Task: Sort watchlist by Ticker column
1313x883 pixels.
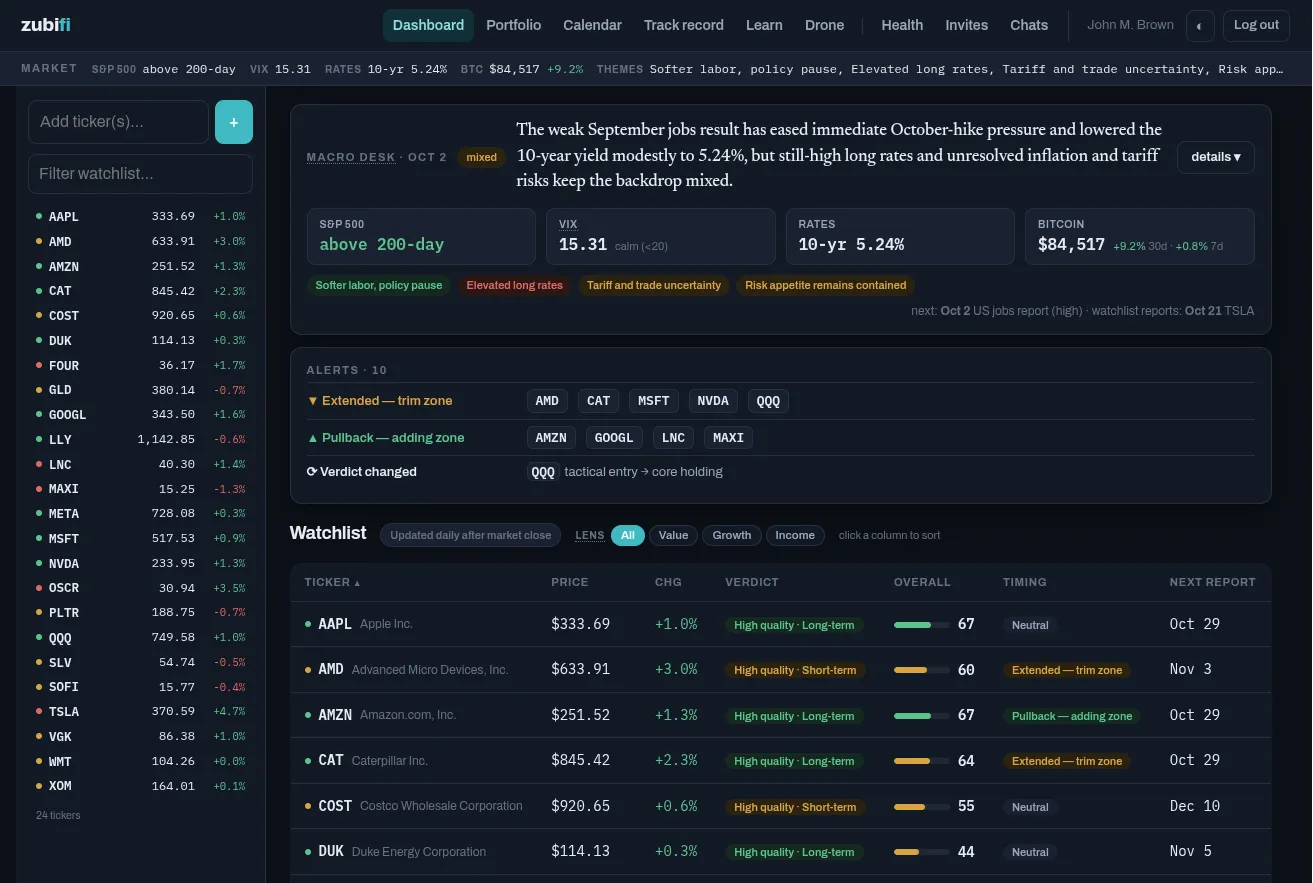Action: [332, 582]
